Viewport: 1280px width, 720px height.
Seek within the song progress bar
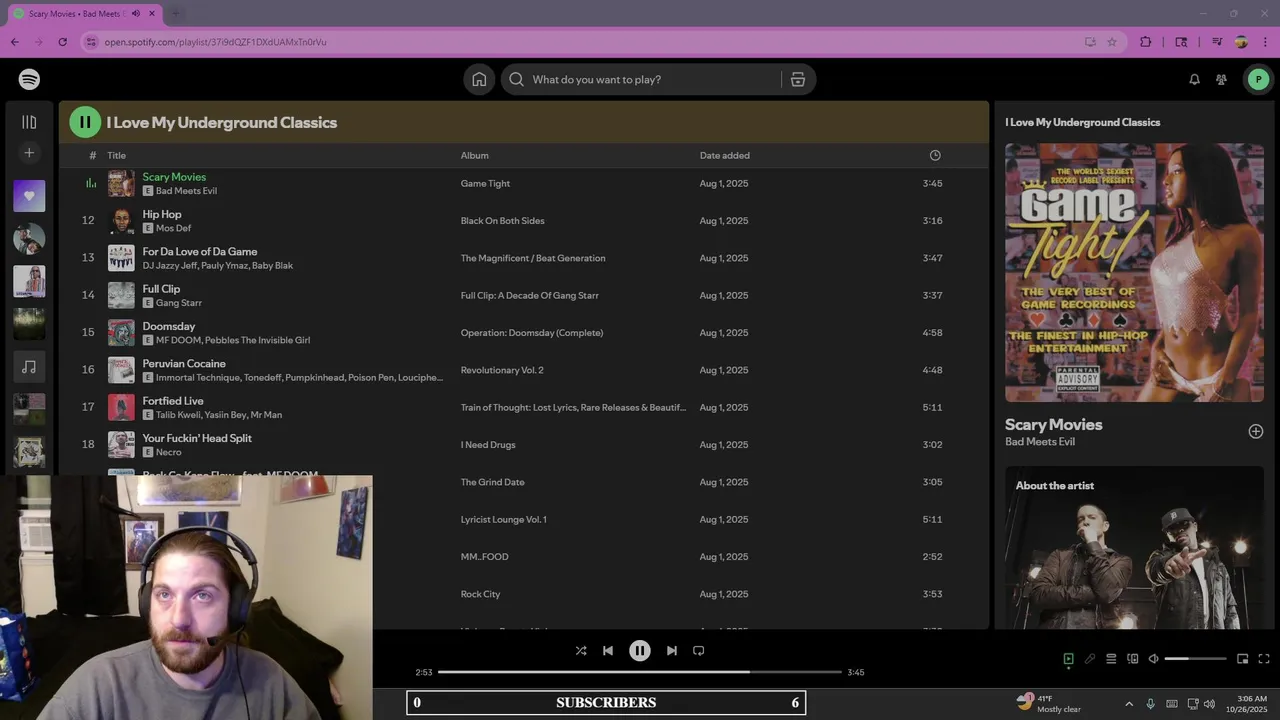pyautogui.click(x=640, y=672)
